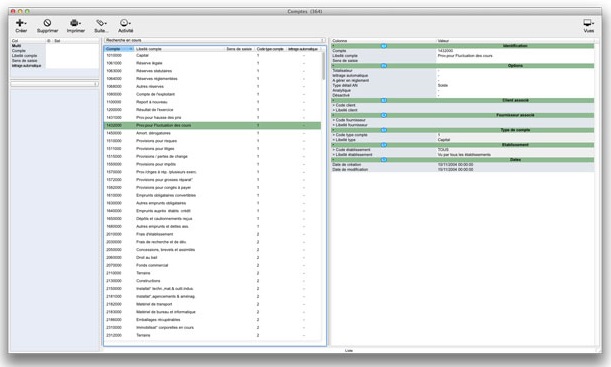Click blue badge on Type de compte header
The height and width of the screenshot is (367, 611).
point(384,130)
